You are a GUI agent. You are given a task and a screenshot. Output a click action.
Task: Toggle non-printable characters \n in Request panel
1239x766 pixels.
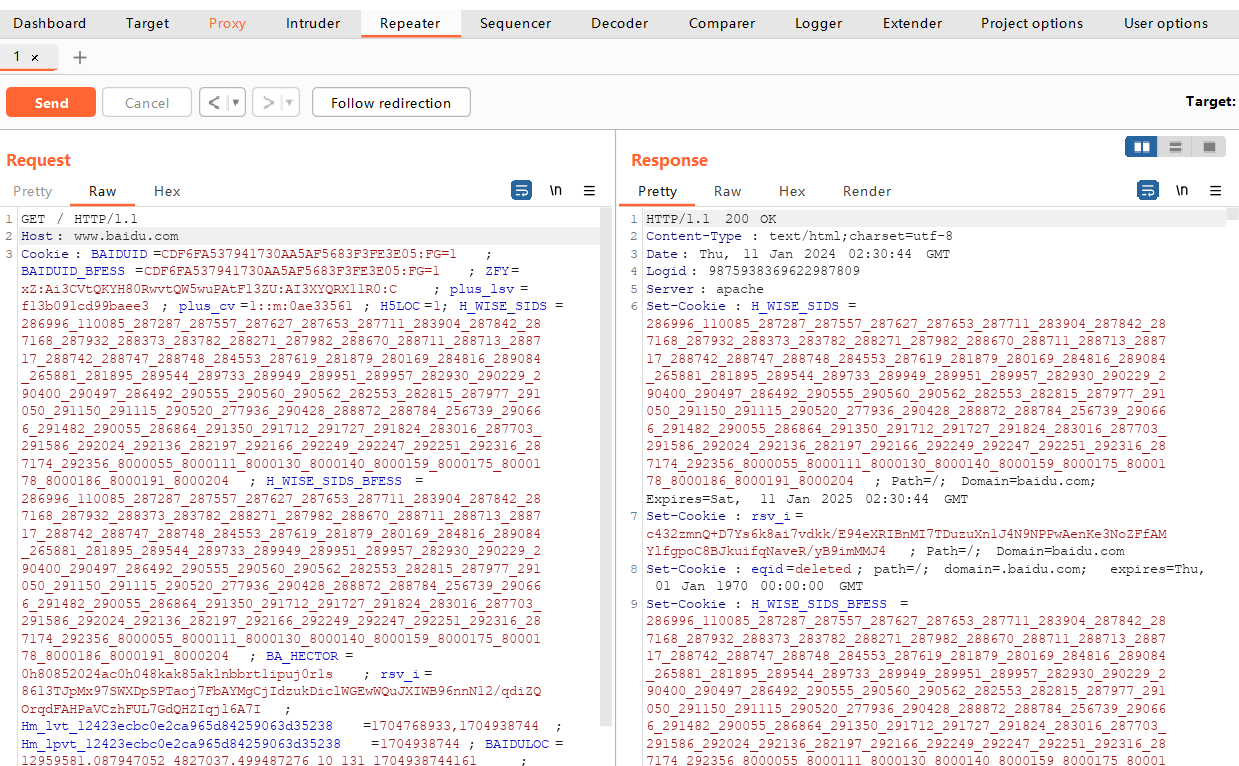click(x=555, y=190)
